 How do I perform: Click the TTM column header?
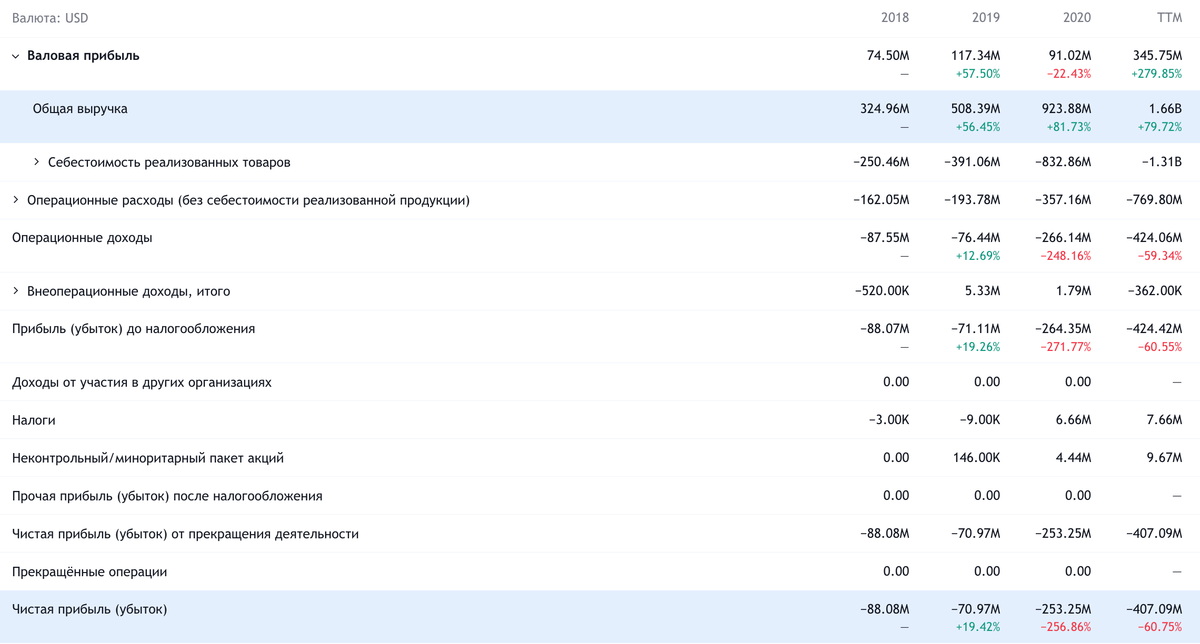[1168, 18]
